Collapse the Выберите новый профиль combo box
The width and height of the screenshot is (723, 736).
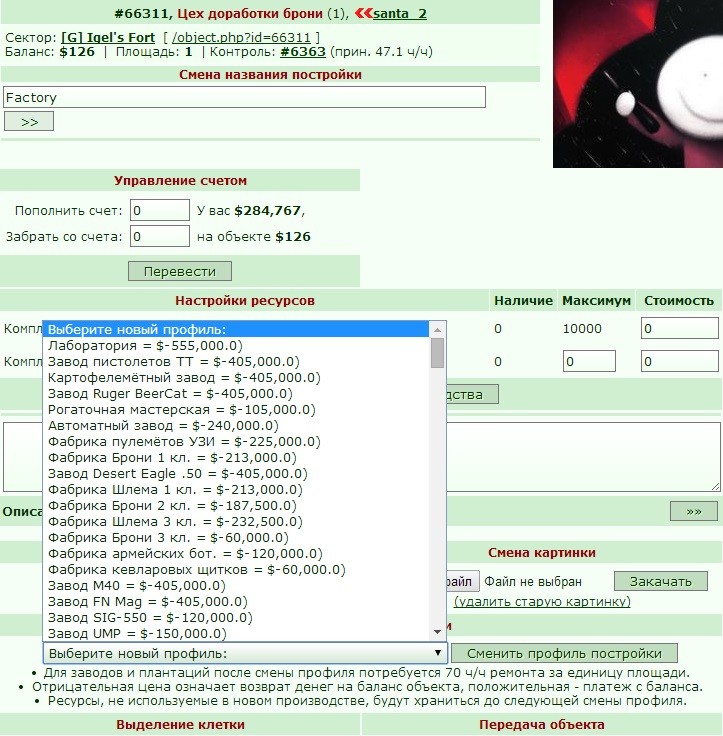(245, 653)
